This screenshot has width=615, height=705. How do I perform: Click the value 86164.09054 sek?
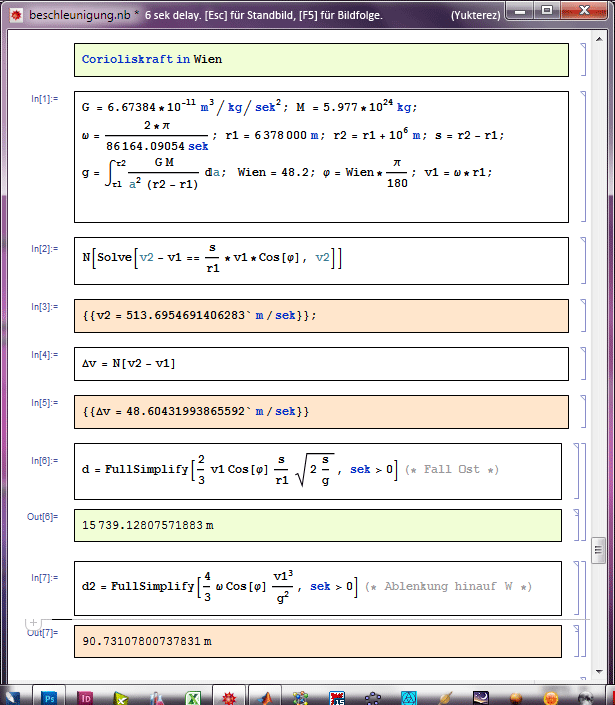pos(157,146)
